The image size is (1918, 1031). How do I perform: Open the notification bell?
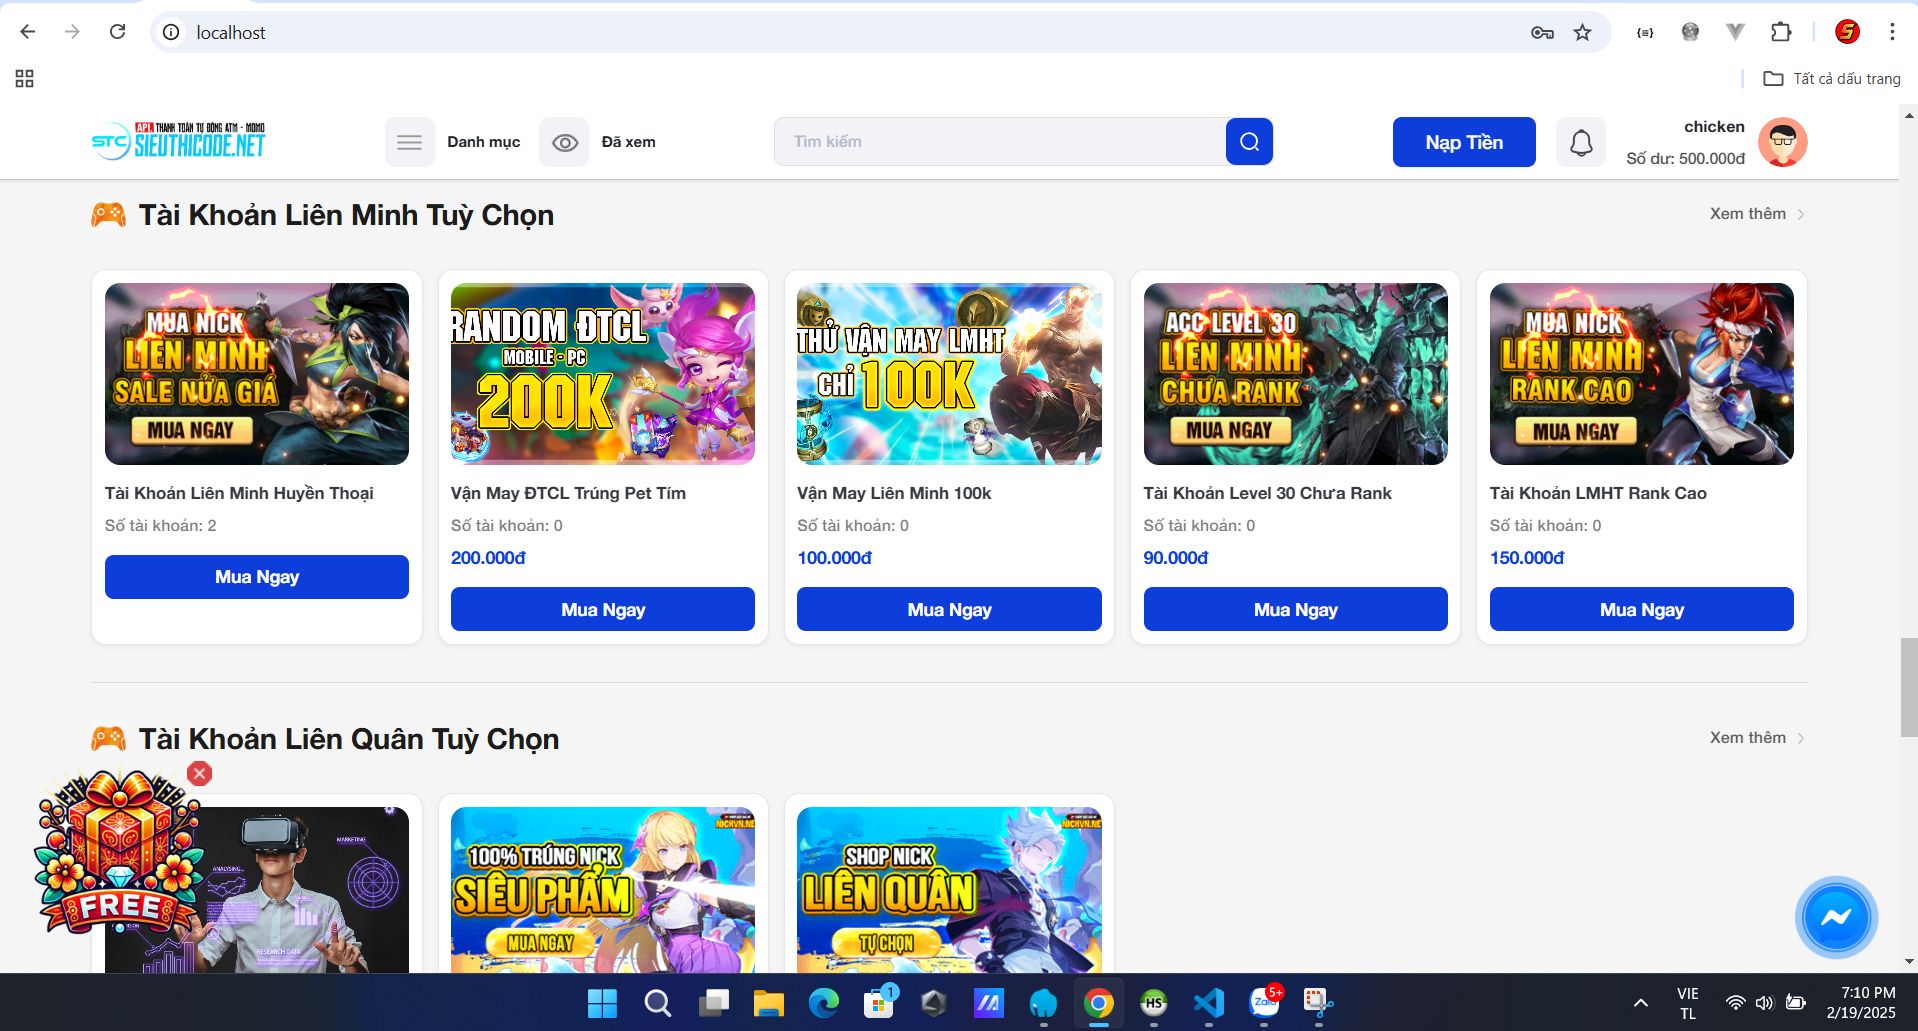click(1580, 142)
